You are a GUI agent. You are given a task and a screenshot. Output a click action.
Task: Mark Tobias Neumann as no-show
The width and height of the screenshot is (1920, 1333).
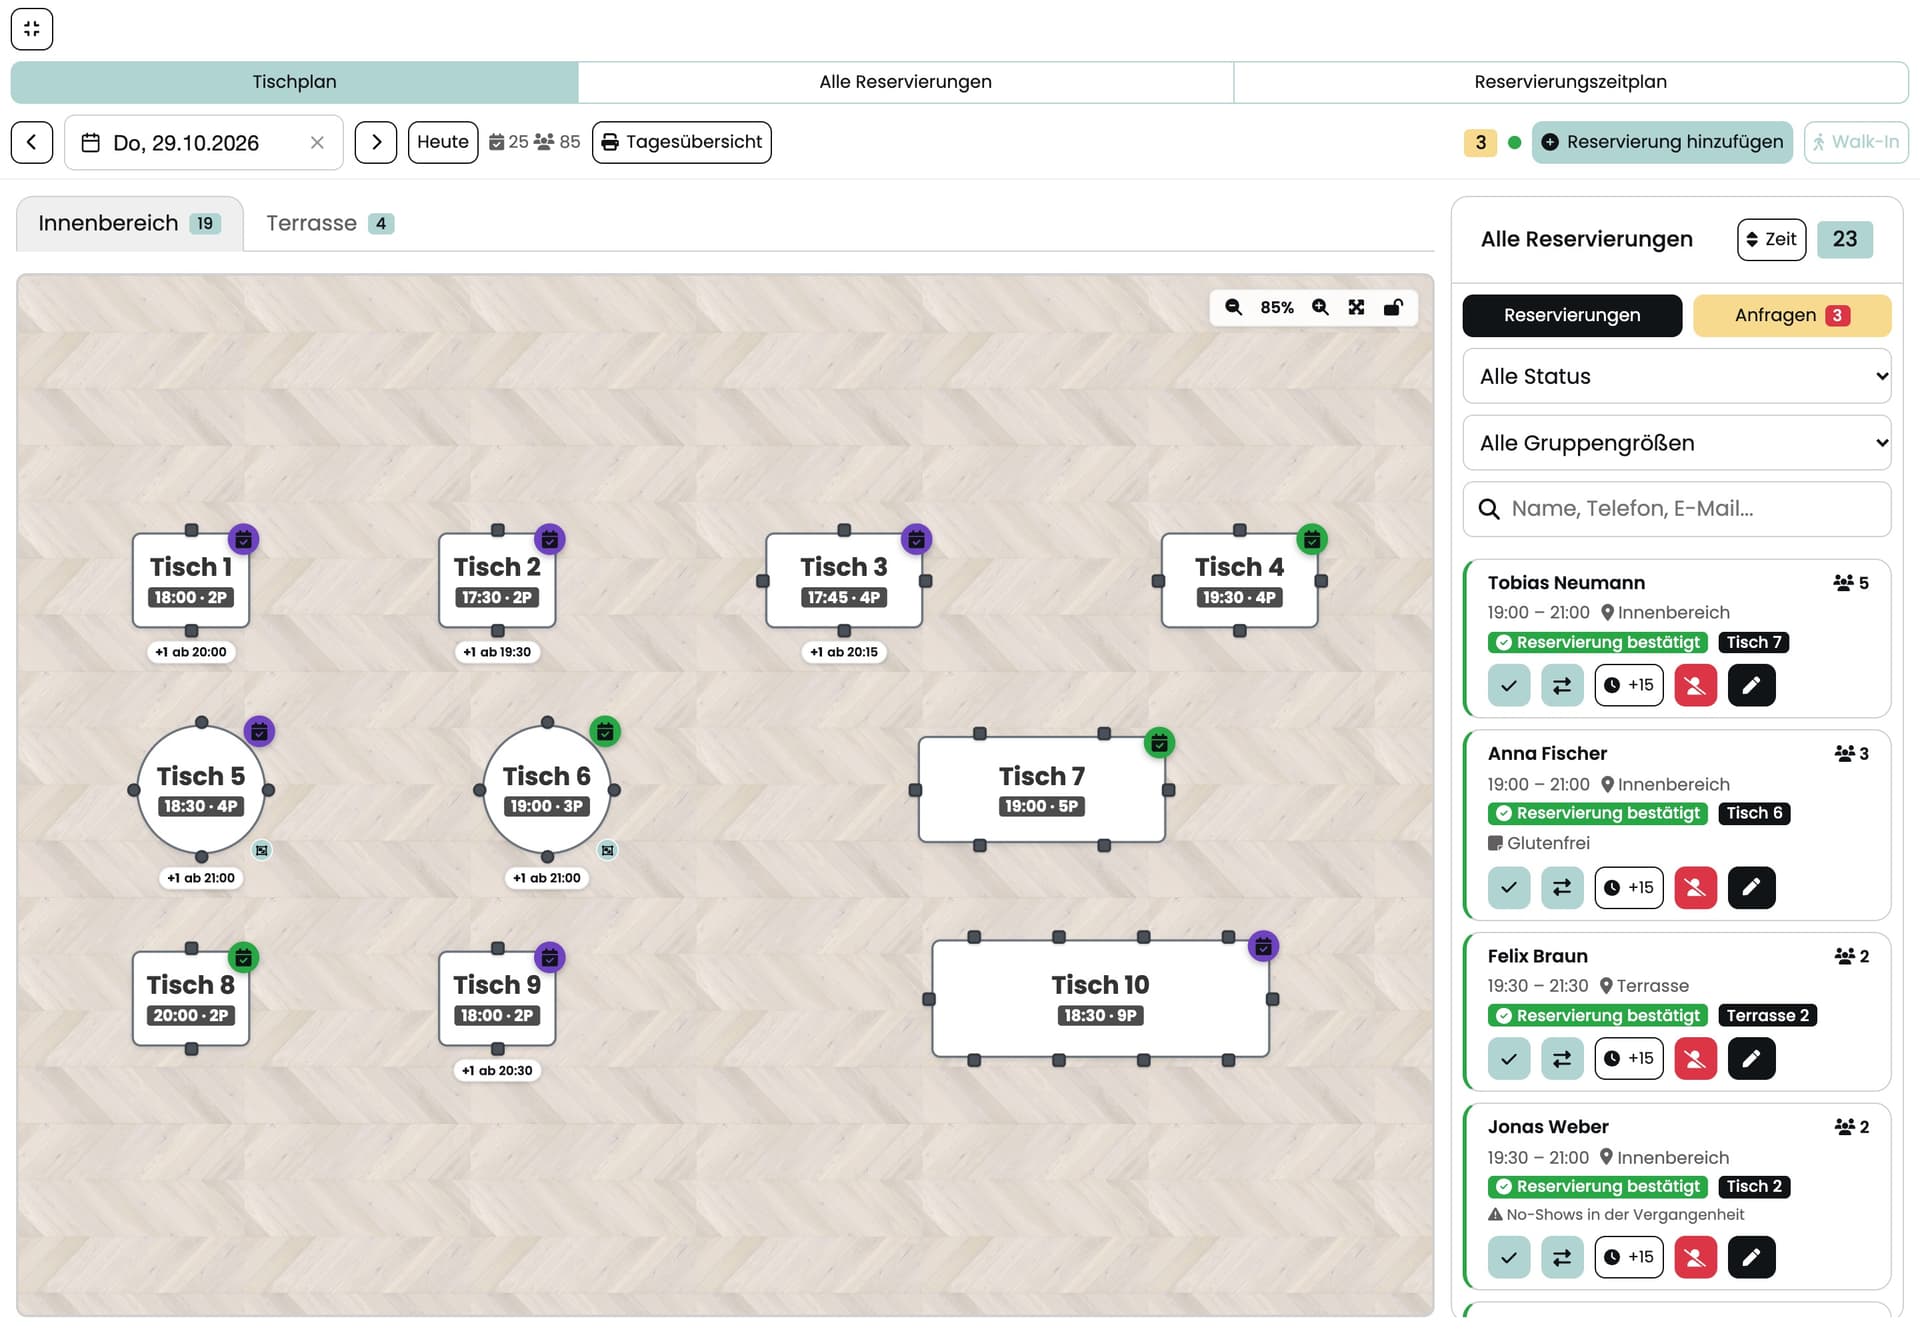click(x=1695, y=685)
